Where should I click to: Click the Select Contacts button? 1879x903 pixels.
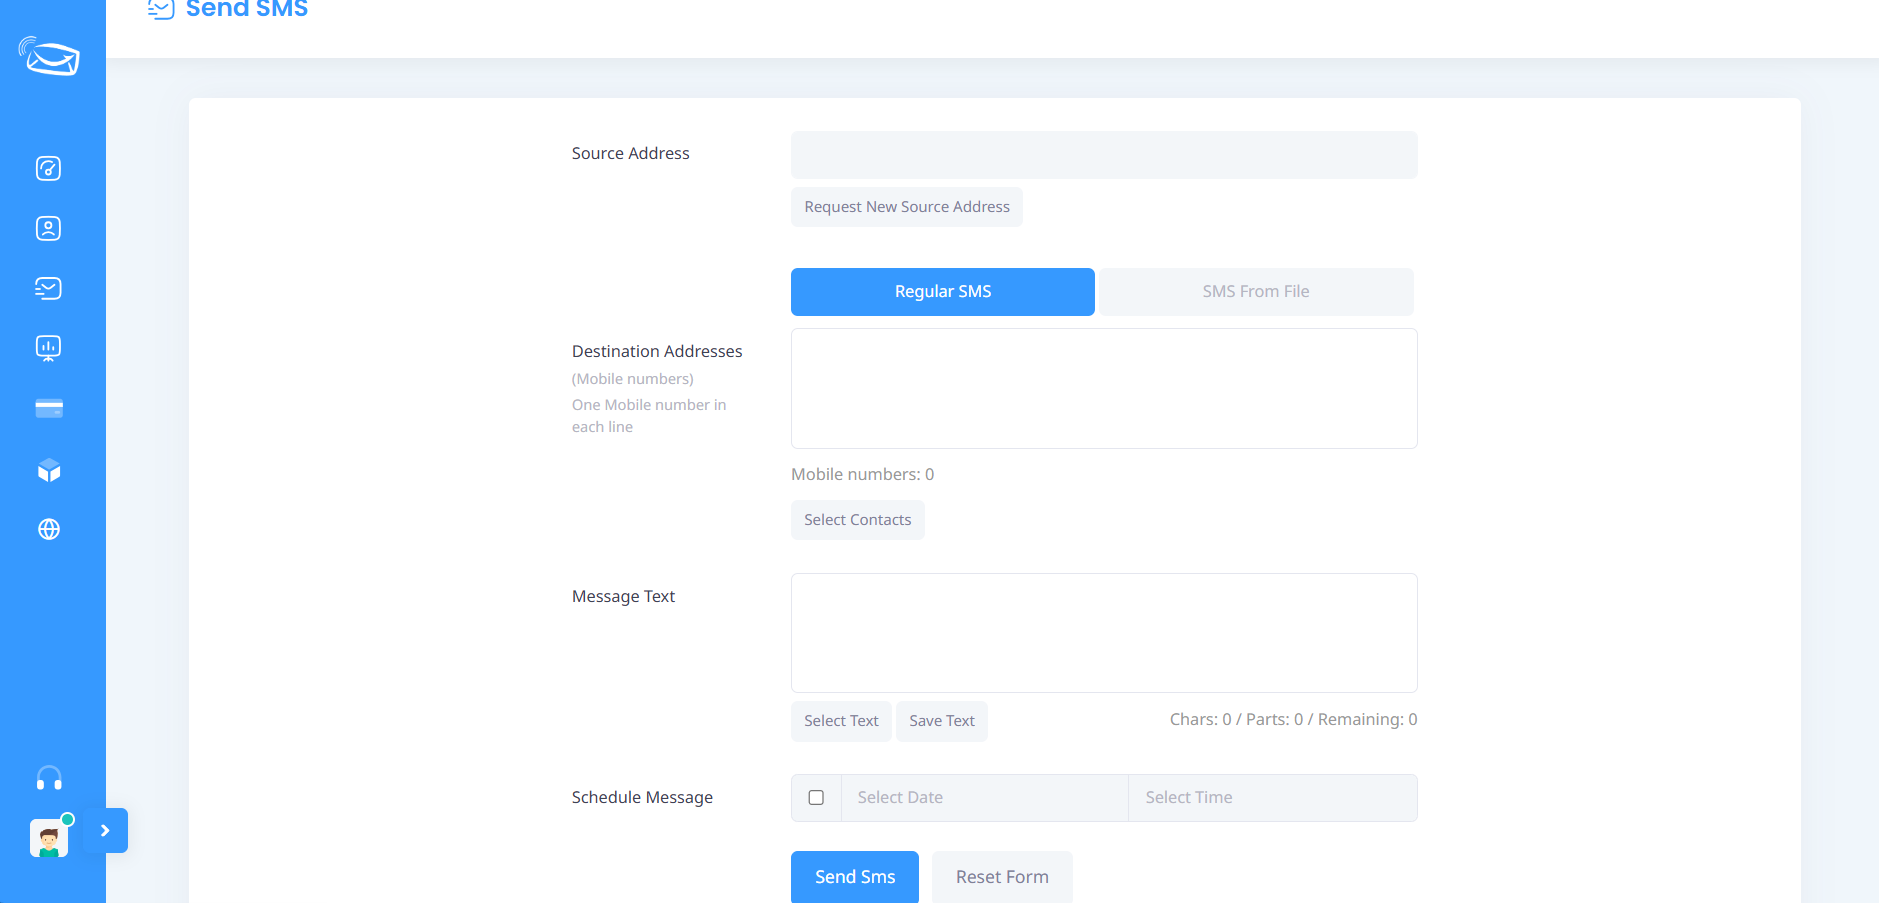858,520
